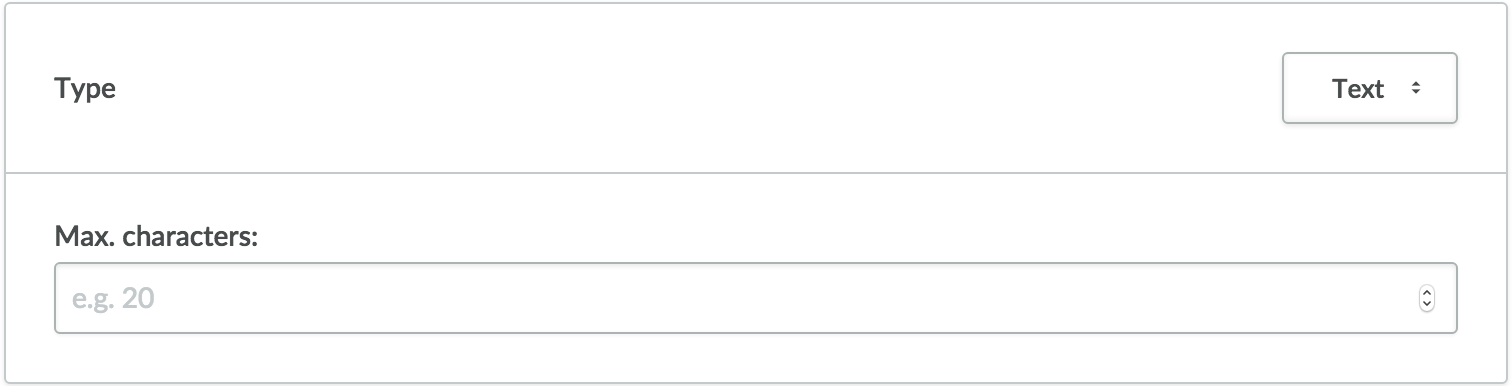Expand the Text type selector

(x=1369, y=88)
